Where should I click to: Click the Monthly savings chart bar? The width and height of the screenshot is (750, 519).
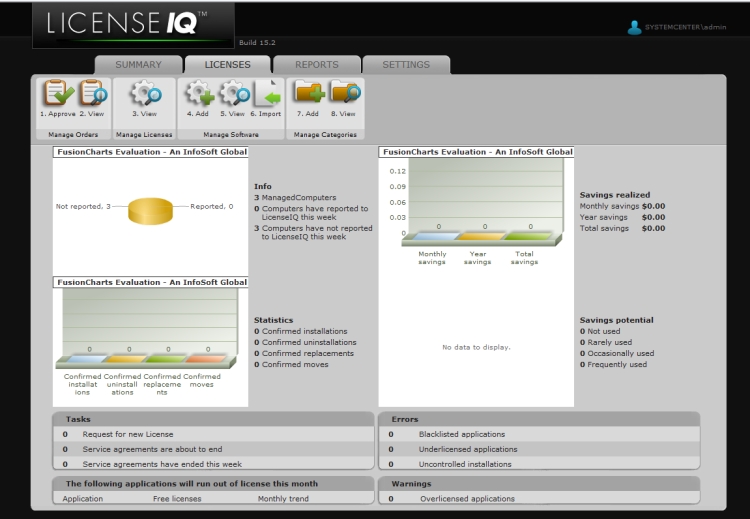point(435,236)
